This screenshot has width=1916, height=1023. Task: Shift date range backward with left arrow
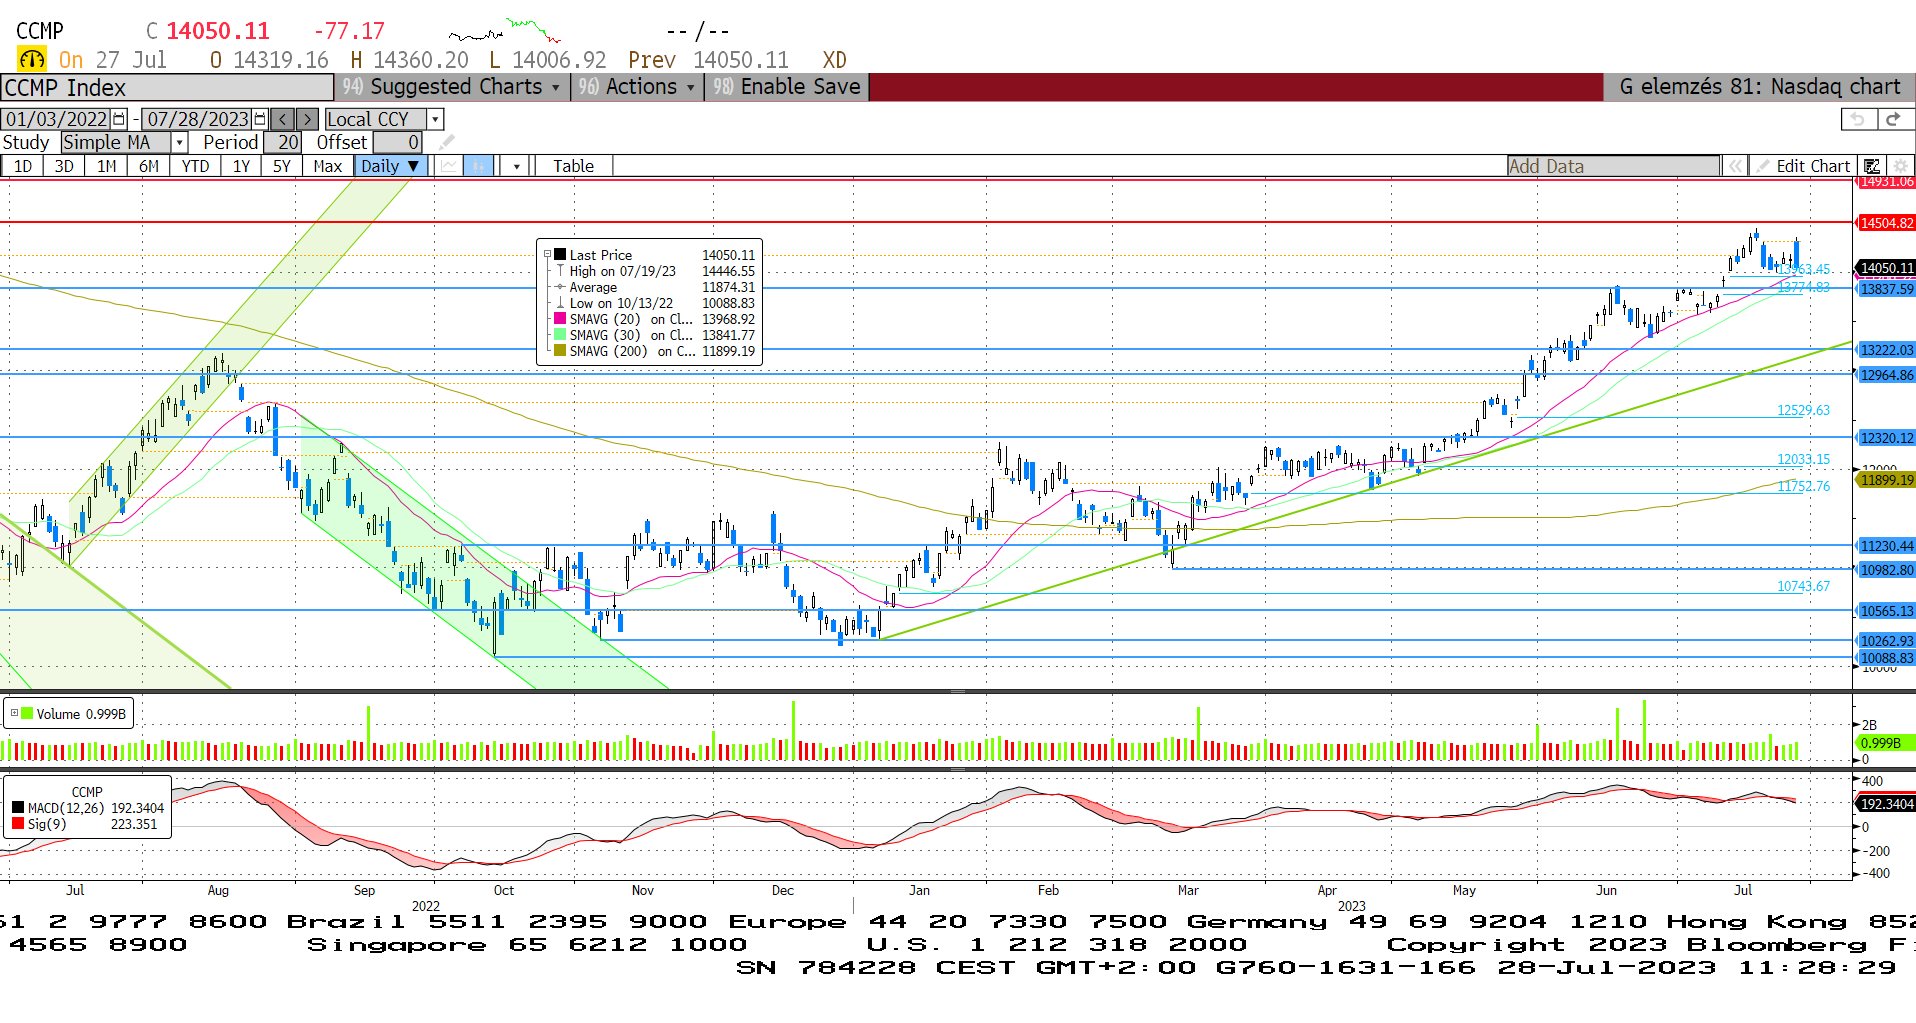pos(283,119)
